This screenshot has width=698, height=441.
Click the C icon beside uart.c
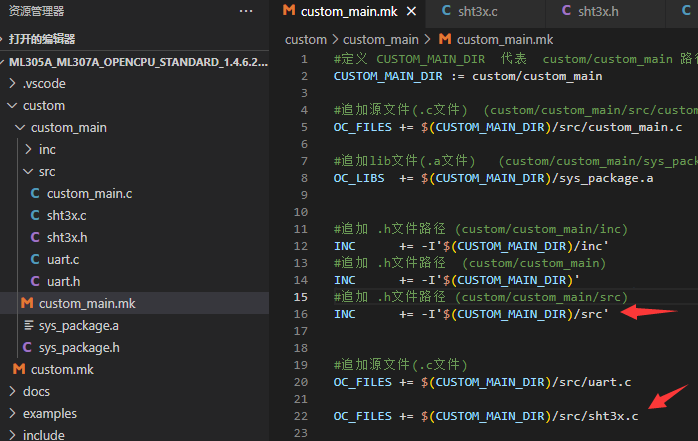tap(36, 259)
